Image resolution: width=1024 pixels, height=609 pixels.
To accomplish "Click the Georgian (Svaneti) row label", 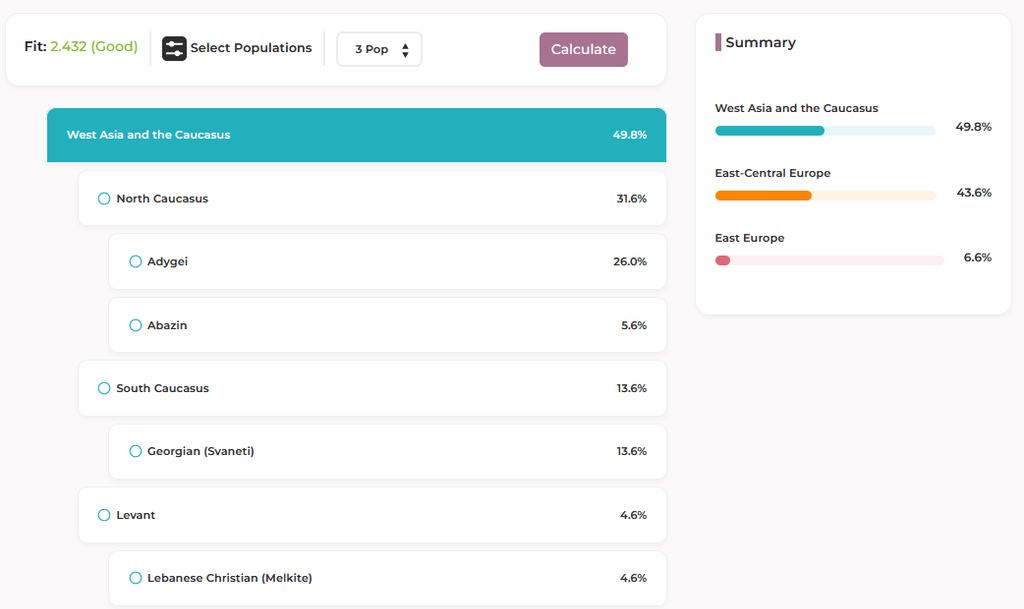I will [200, 451].
